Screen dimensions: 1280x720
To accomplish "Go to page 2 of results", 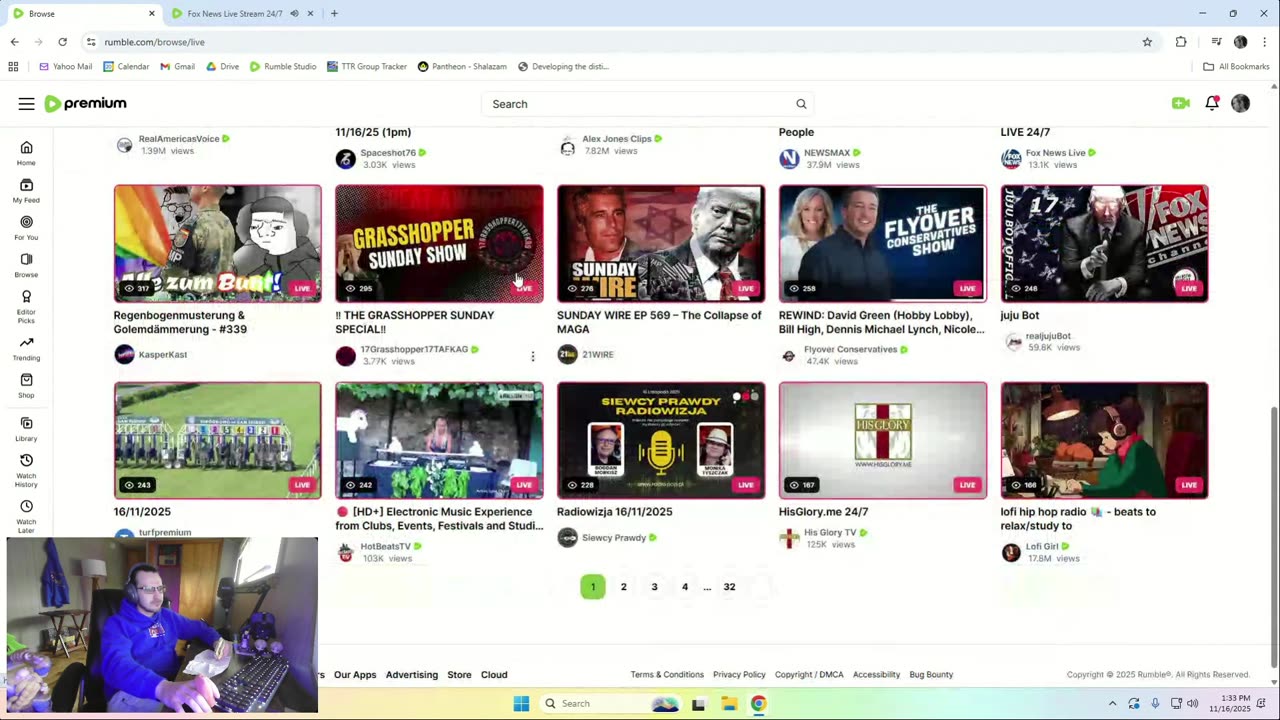I will 624,587.
